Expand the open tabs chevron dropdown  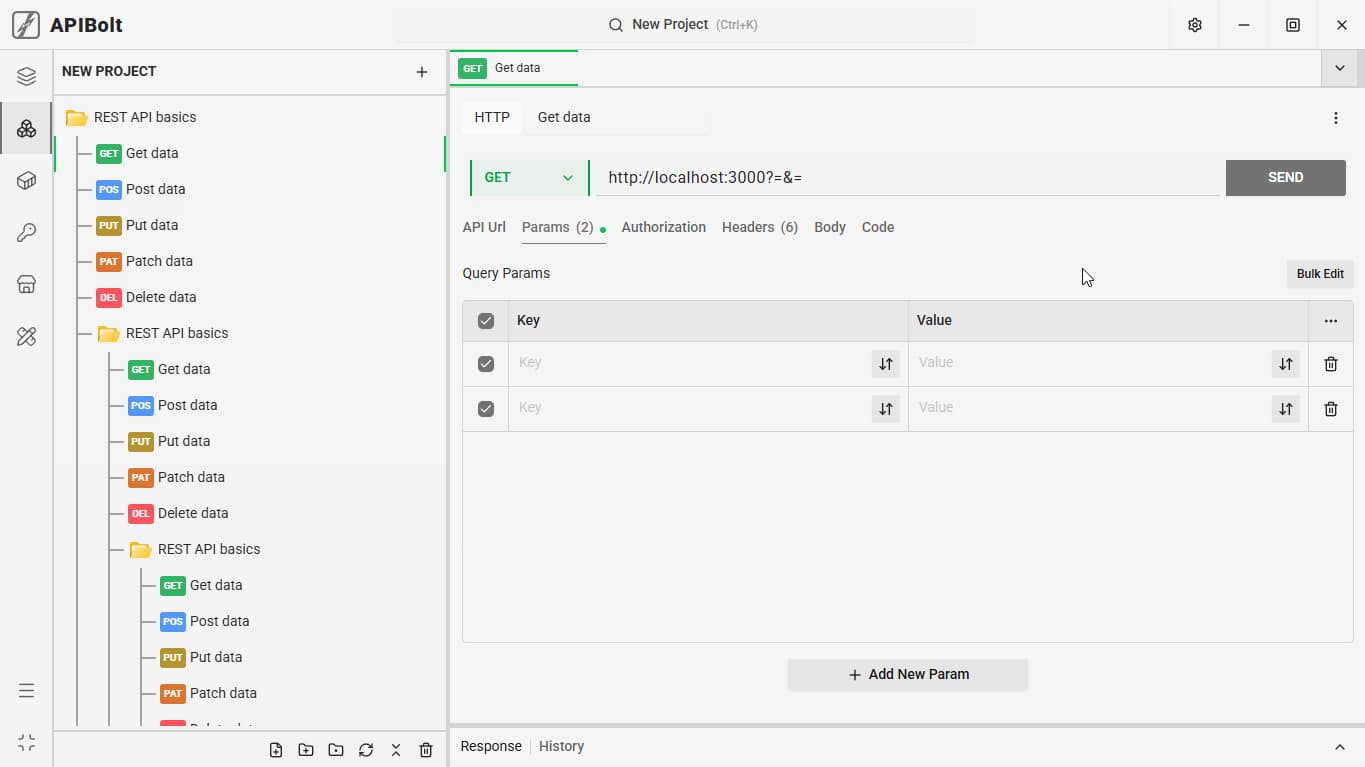1339,68
